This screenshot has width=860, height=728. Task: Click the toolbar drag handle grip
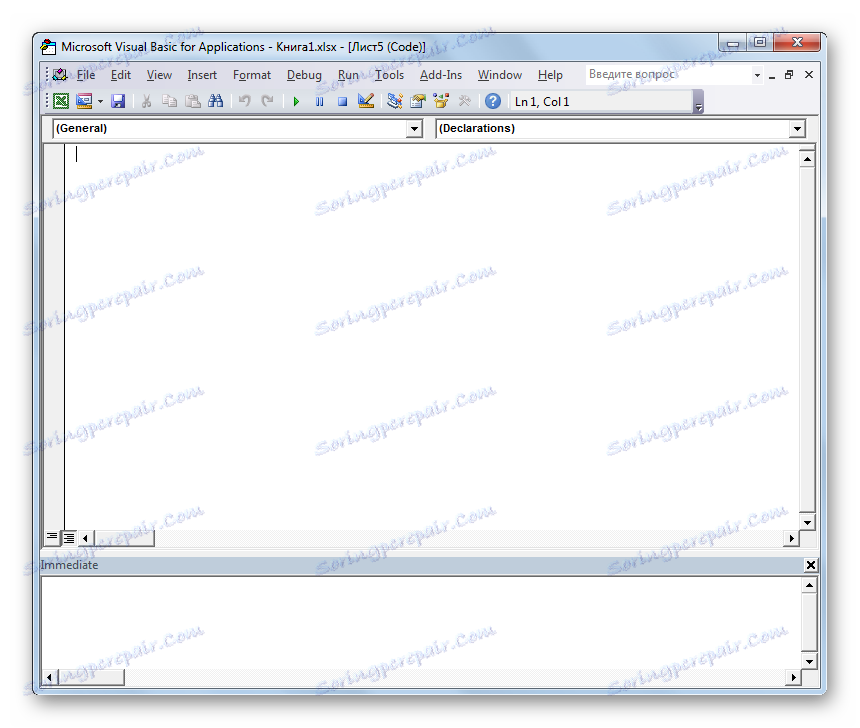click(47, 101)
